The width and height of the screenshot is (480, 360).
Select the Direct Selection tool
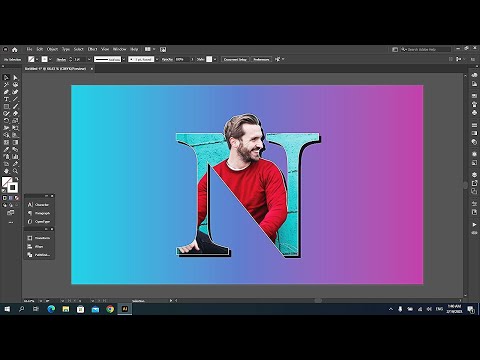(x=15, y=77)
